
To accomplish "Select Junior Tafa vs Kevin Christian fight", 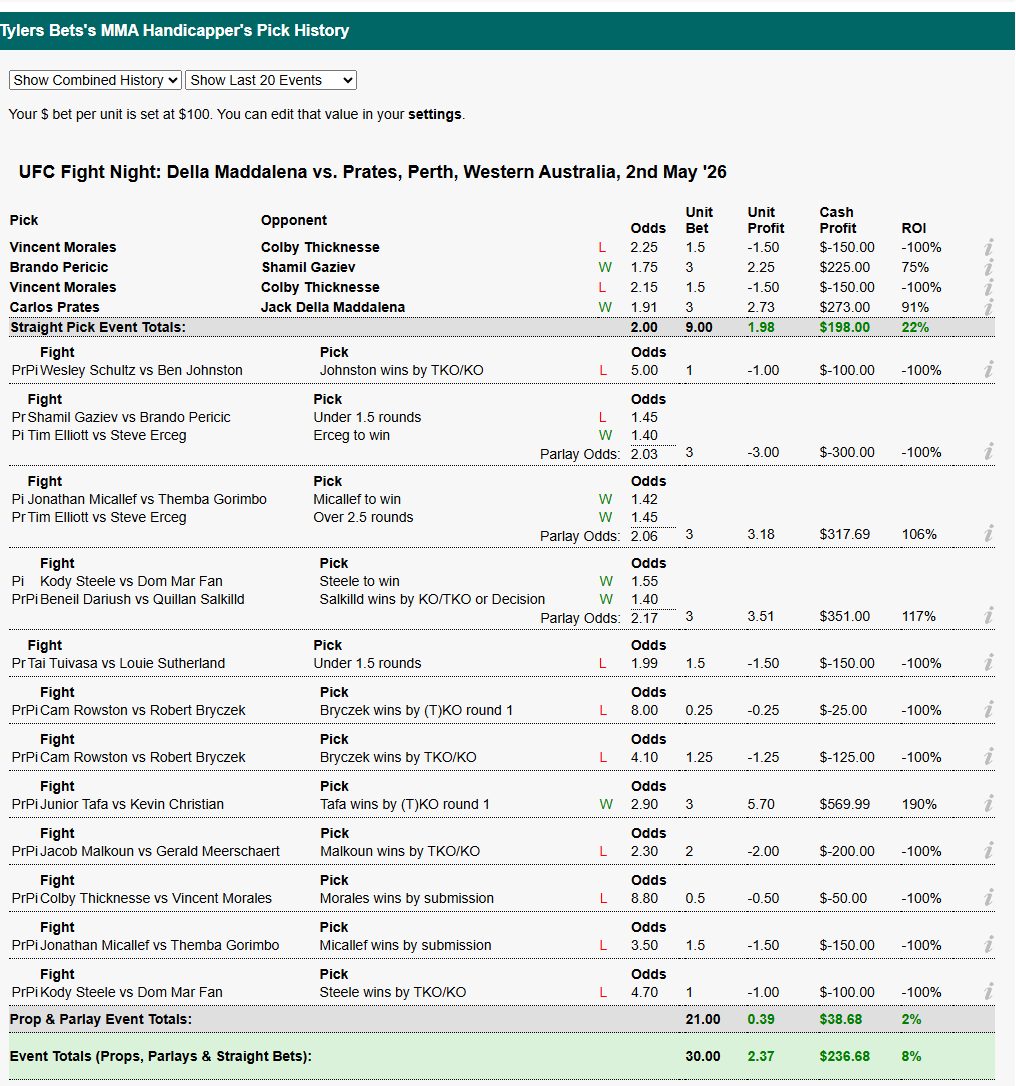I will tap(132, 804).
